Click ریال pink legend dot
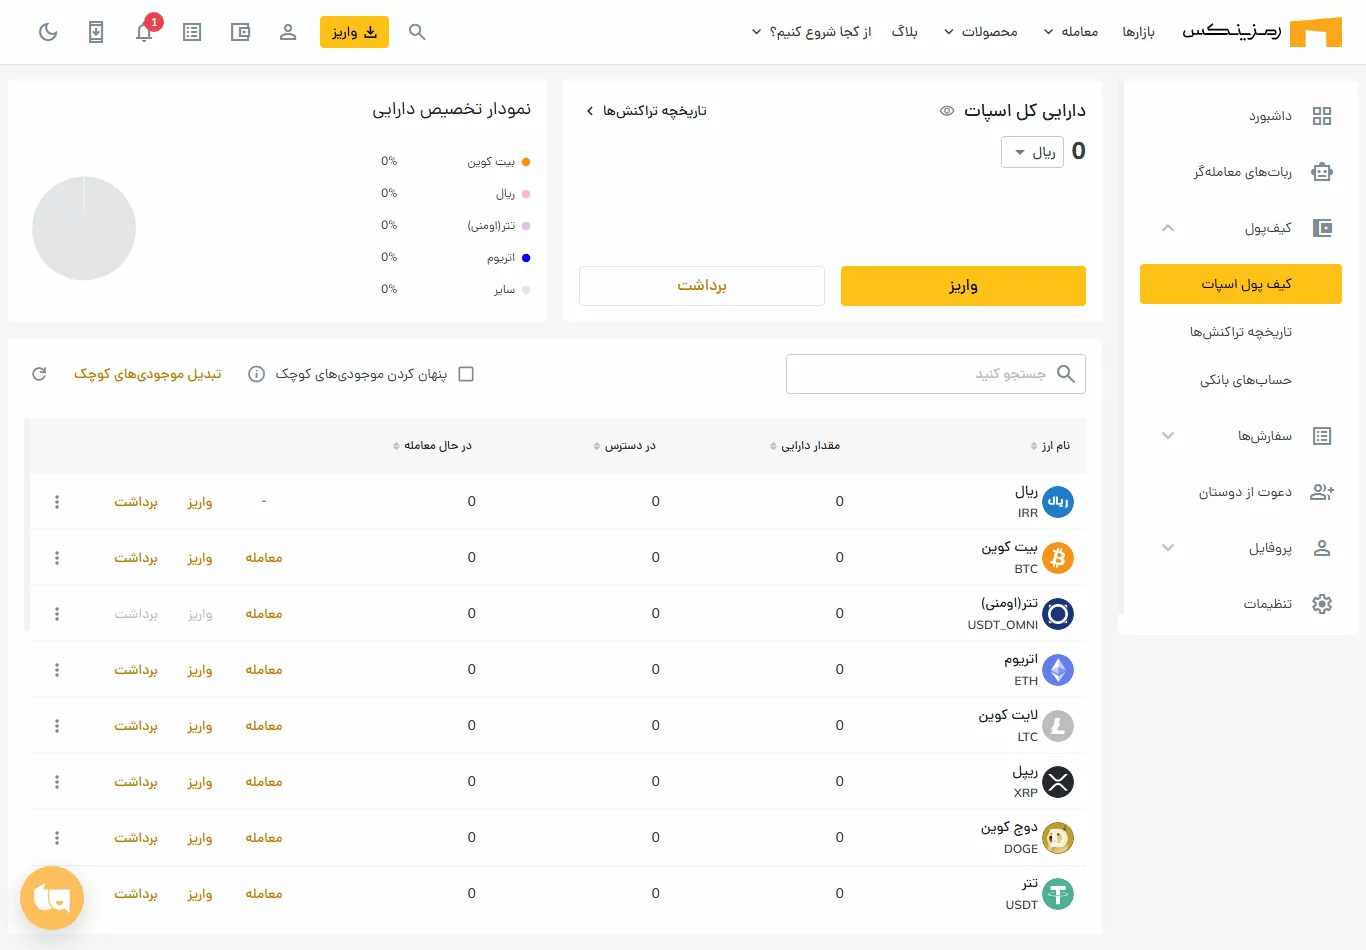 pos(526,194)
